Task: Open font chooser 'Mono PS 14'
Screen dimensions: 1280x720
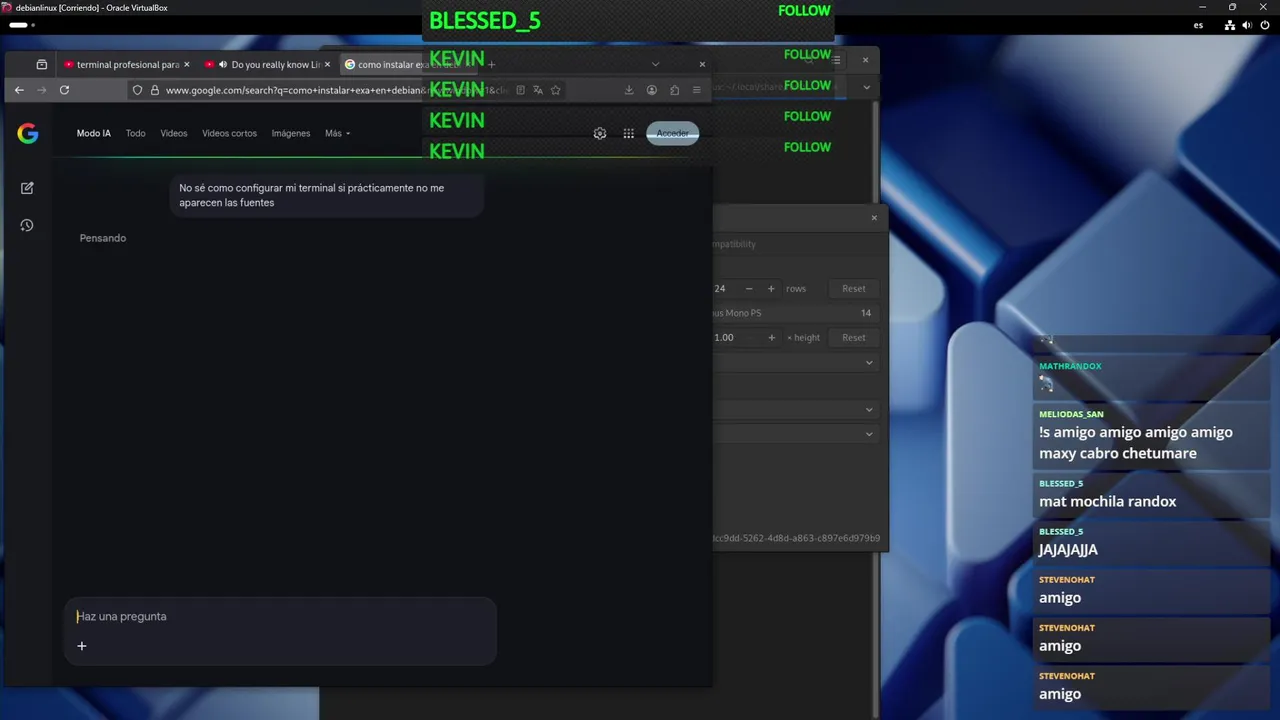Action: tap(795, 313)
